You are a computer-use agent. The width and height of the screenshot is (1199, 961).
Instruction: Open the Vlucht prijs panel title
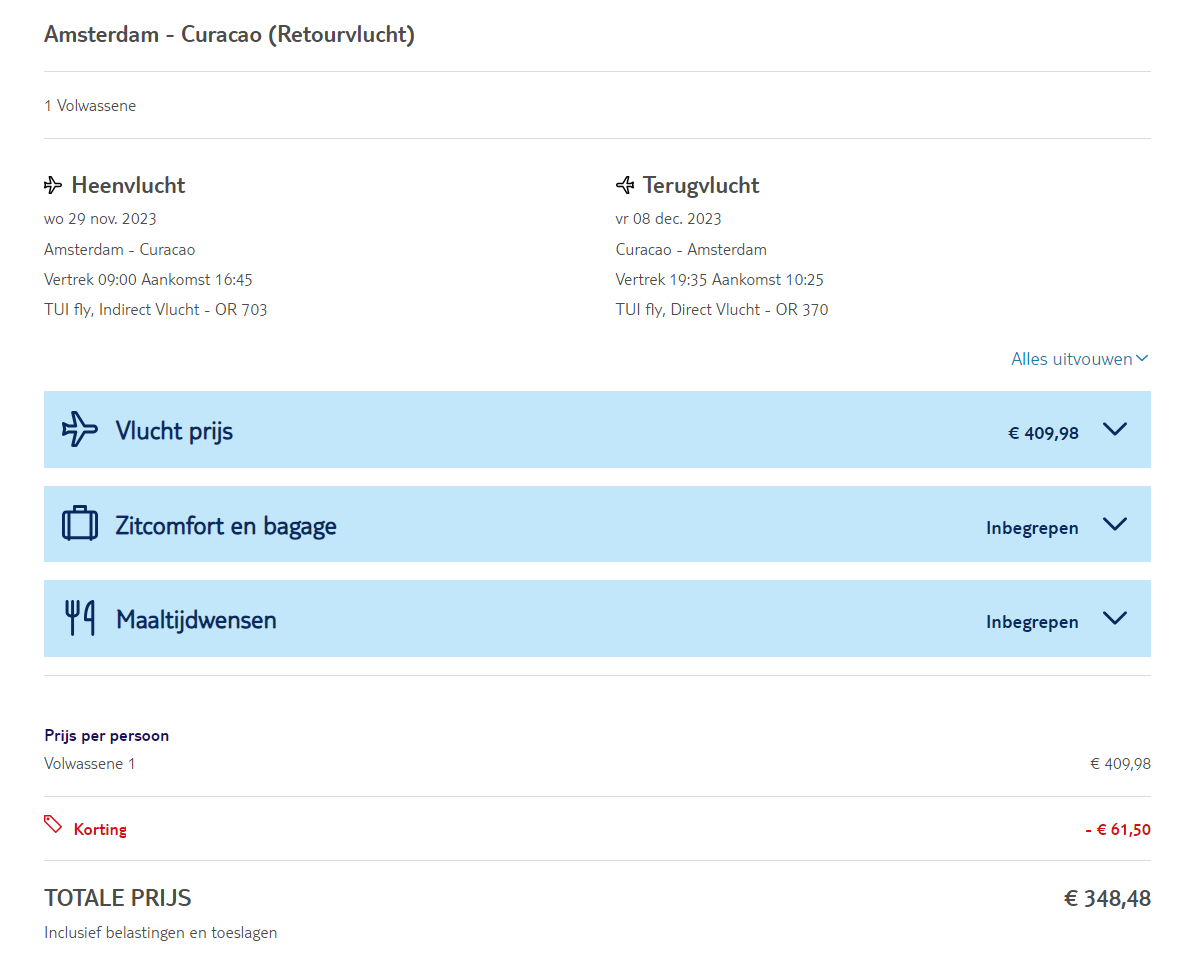pos(174,431)
